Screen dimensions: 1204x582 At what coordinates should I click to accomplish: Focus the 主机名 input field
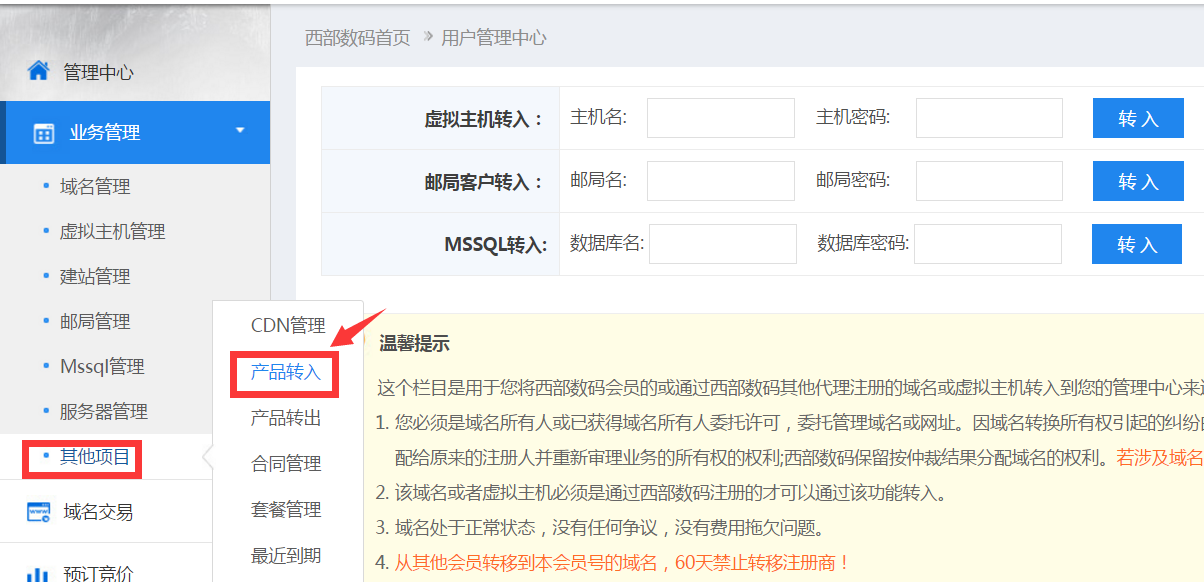[720, 118]
